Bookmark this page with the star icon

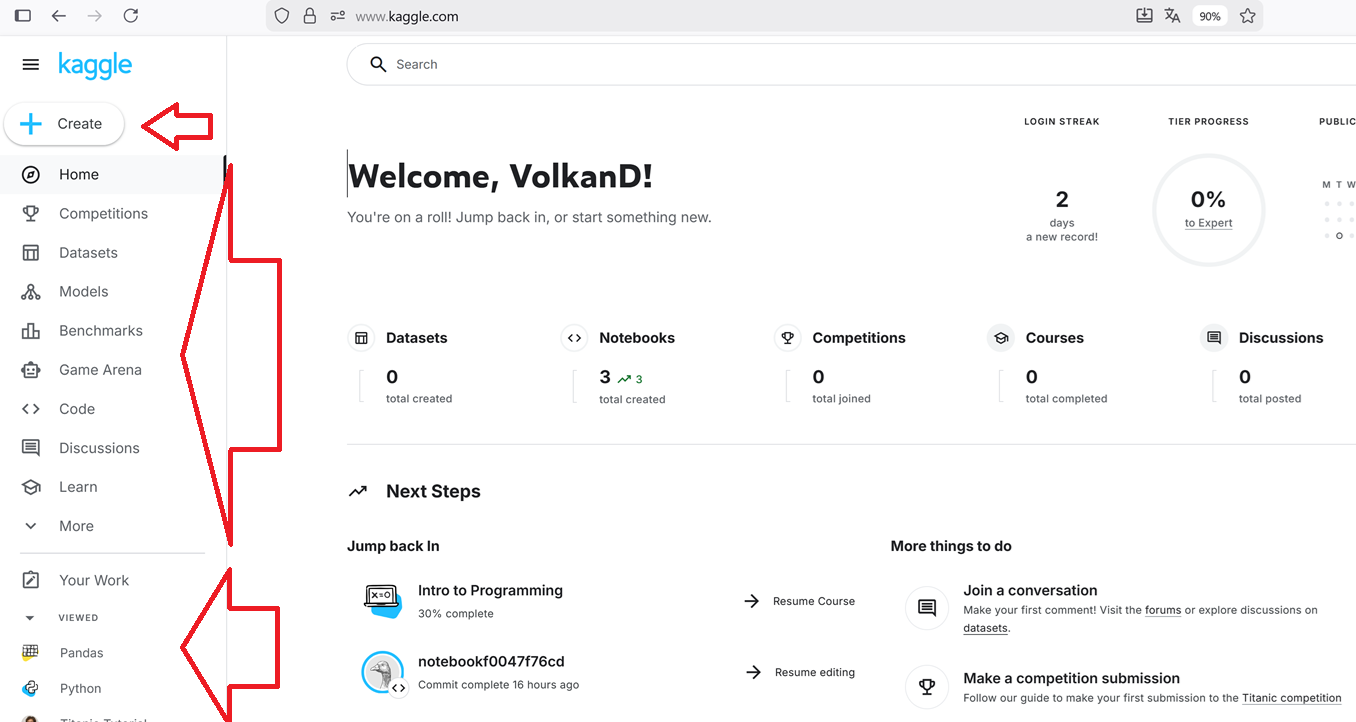[x=1247, y=16]
